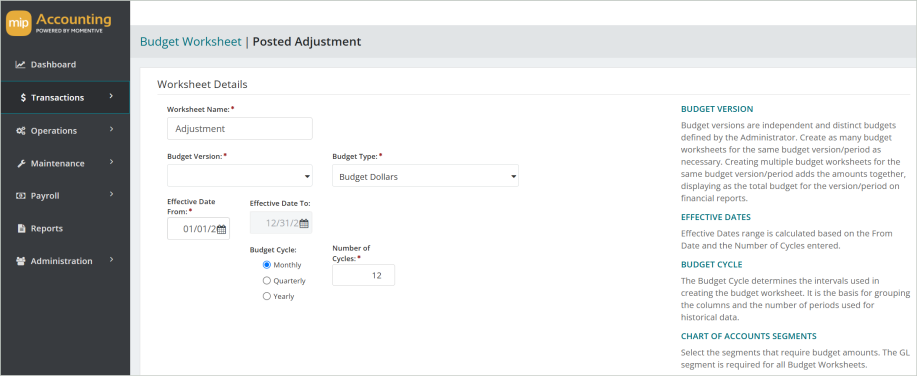
Task: Select the Quarterly budget cycle option
Action: tap(267, 281)
